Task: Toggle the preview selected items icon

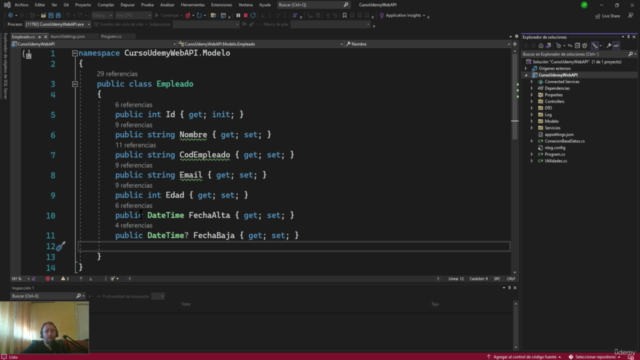Action: (616, 46)
